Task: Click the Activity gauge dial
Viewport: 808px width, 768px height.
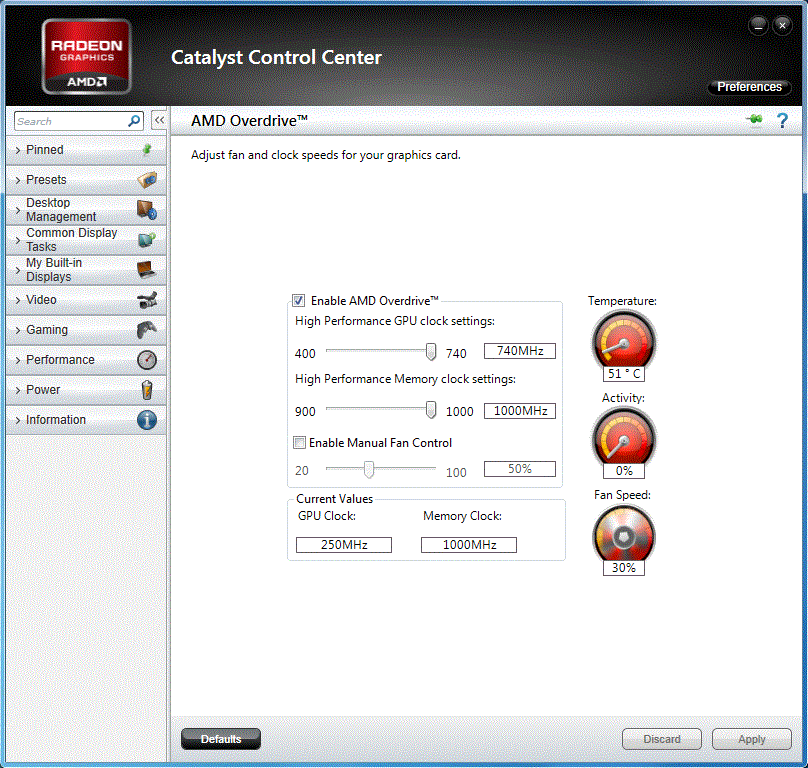Action: pos(624,439)
